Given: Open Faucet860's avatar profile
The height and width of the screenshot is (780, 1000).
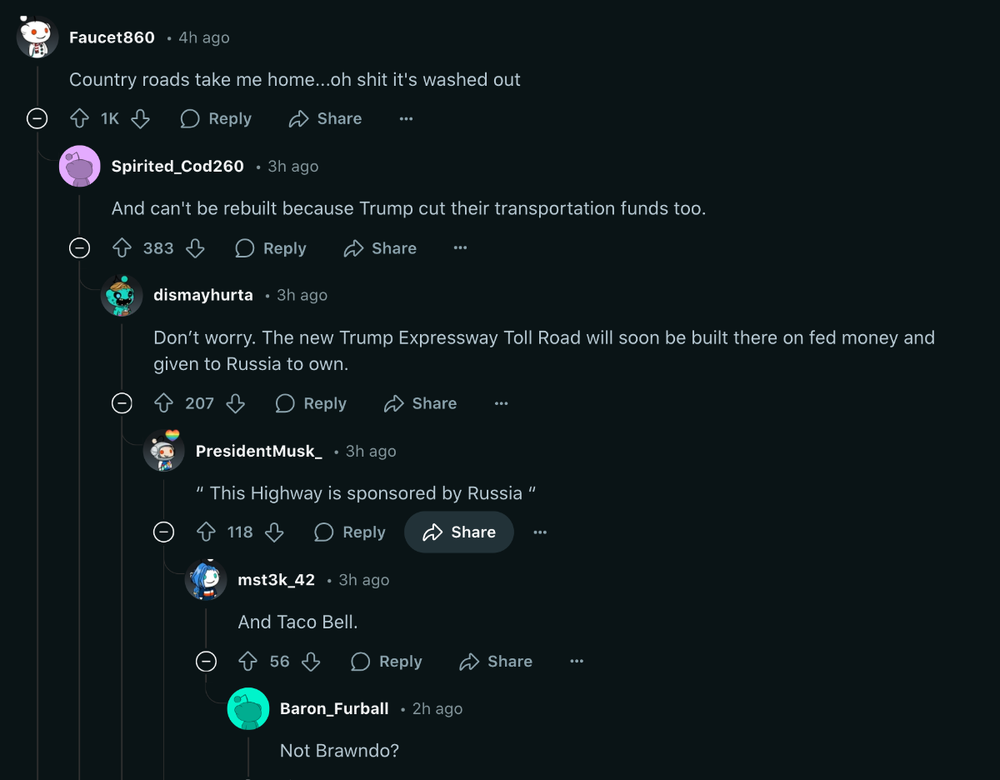Looking at the screenshot, I should pos(37,38).
